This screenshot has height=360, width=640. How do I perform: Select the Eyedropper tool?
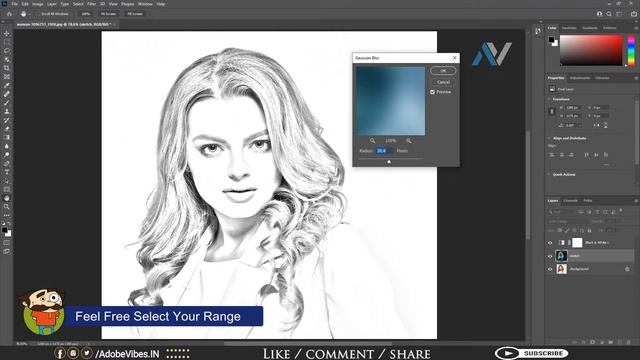coord(7,85)
